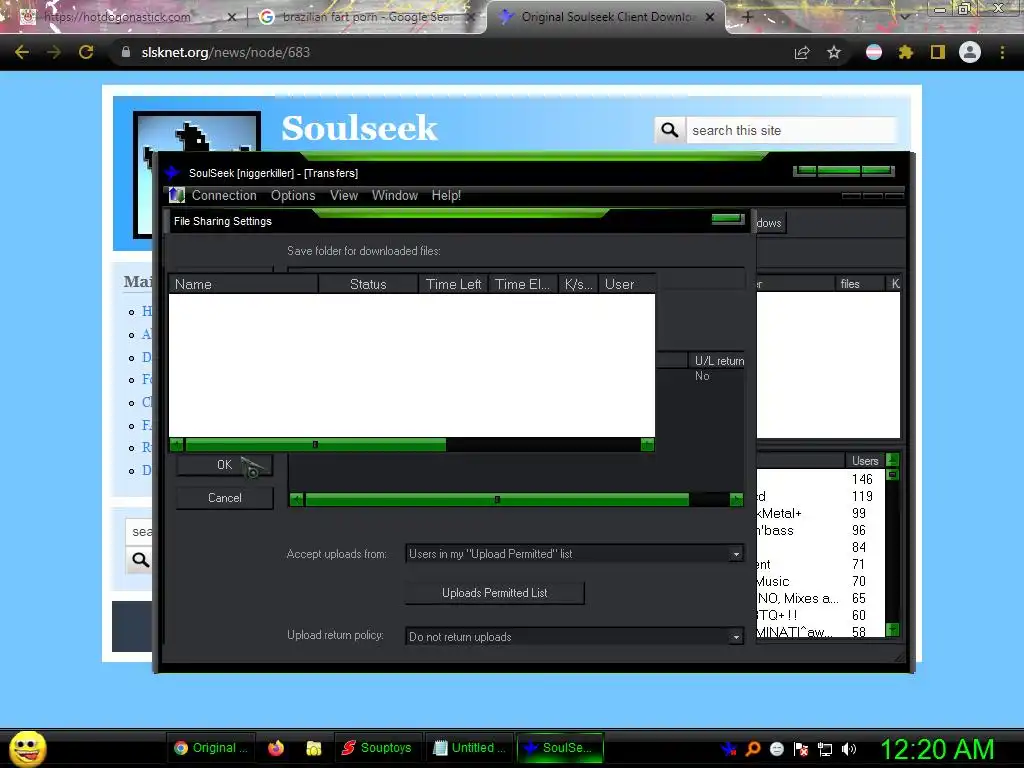Toggle the Chrome side panel

tap(938, 52)
